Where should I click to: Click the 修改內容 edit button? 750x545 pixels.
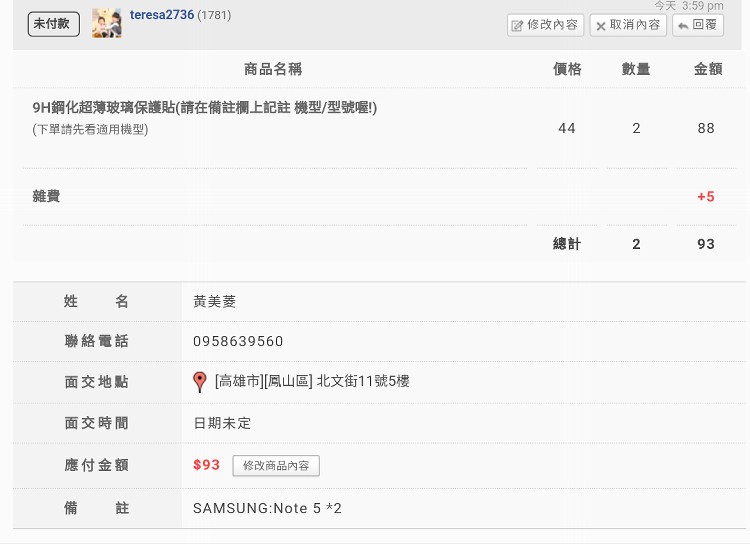545,25
